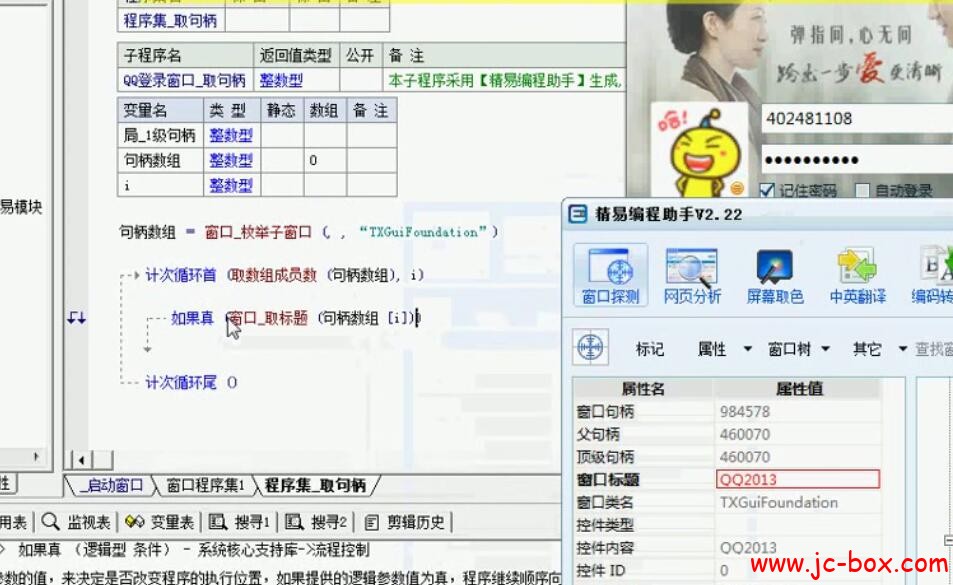Screen dimensions: 953x585
Task: Click the 控件 ID value 0
Action: (x=724, y=570)
